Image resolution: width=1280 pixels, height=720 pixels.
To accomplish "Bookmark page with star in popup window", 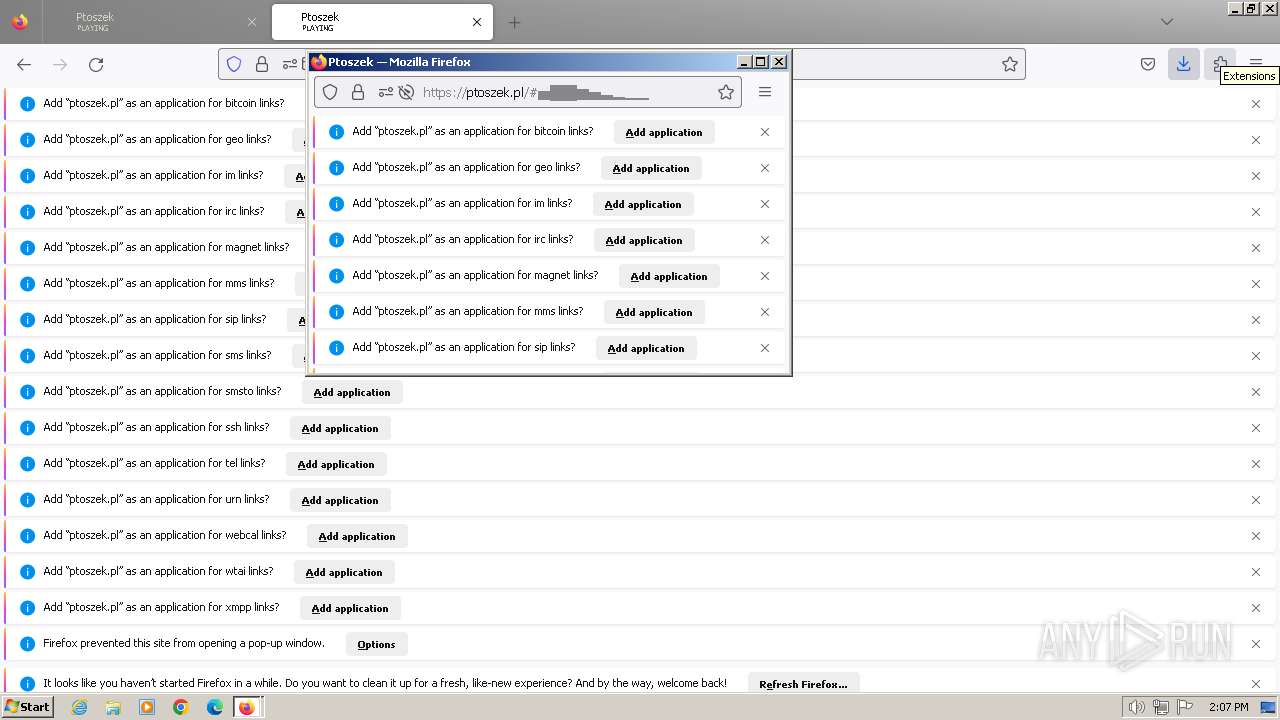I will pyautogui.click(x=726, y=92).
